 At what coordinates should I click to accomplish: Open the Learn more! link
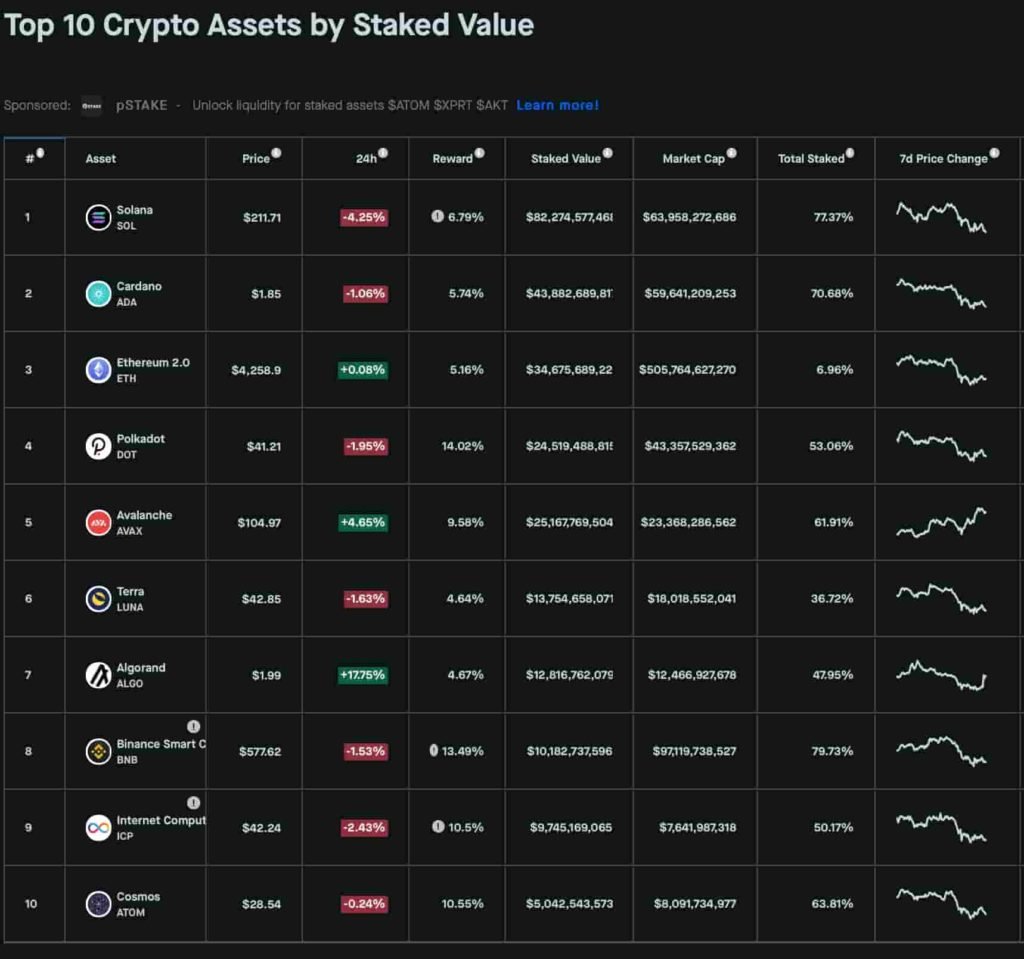tap(557, 105)
